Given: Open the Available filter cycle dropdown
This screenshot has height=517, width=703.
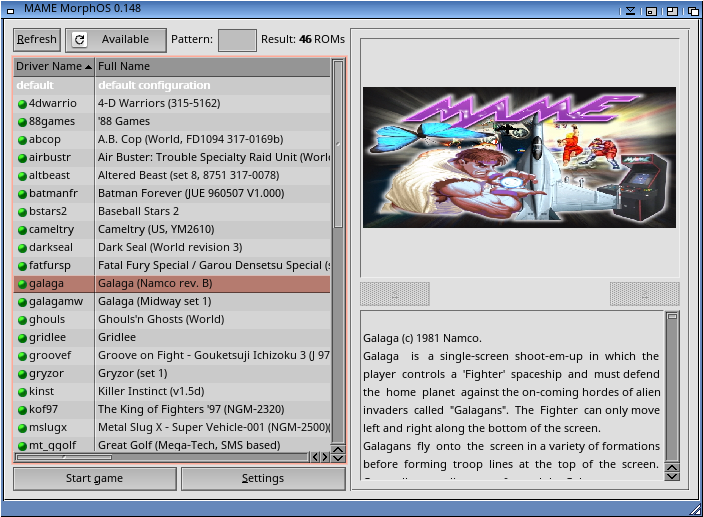Looking at the screenshot, I should (x=116, y=40).
